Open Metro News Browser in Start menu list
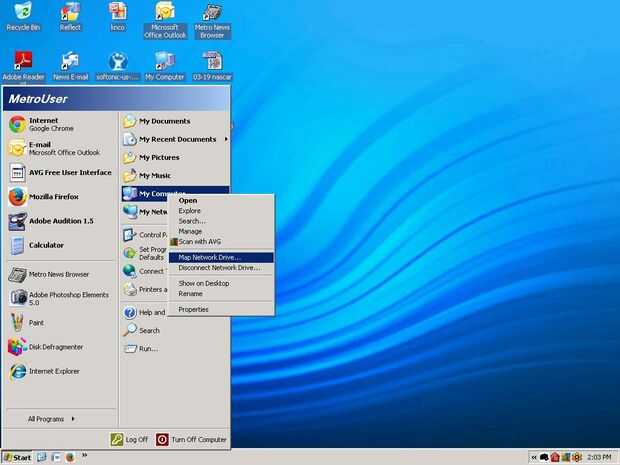This screenshot has width=620, height=465. (62, 274)
